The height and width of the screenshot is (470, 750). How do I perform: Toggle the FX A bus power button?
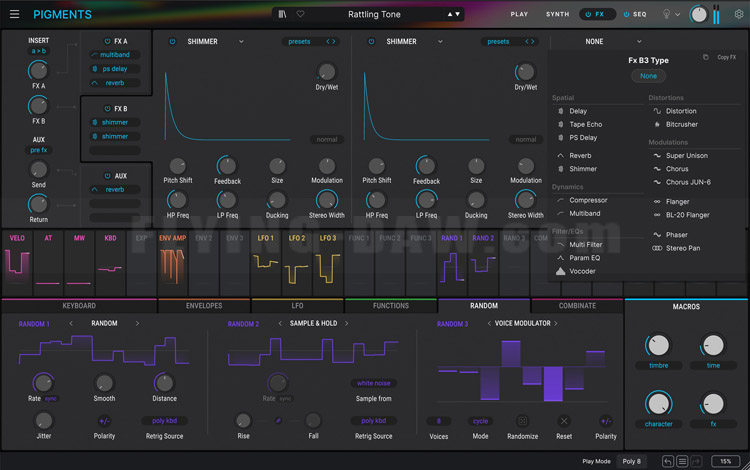[x=107, y=42]
